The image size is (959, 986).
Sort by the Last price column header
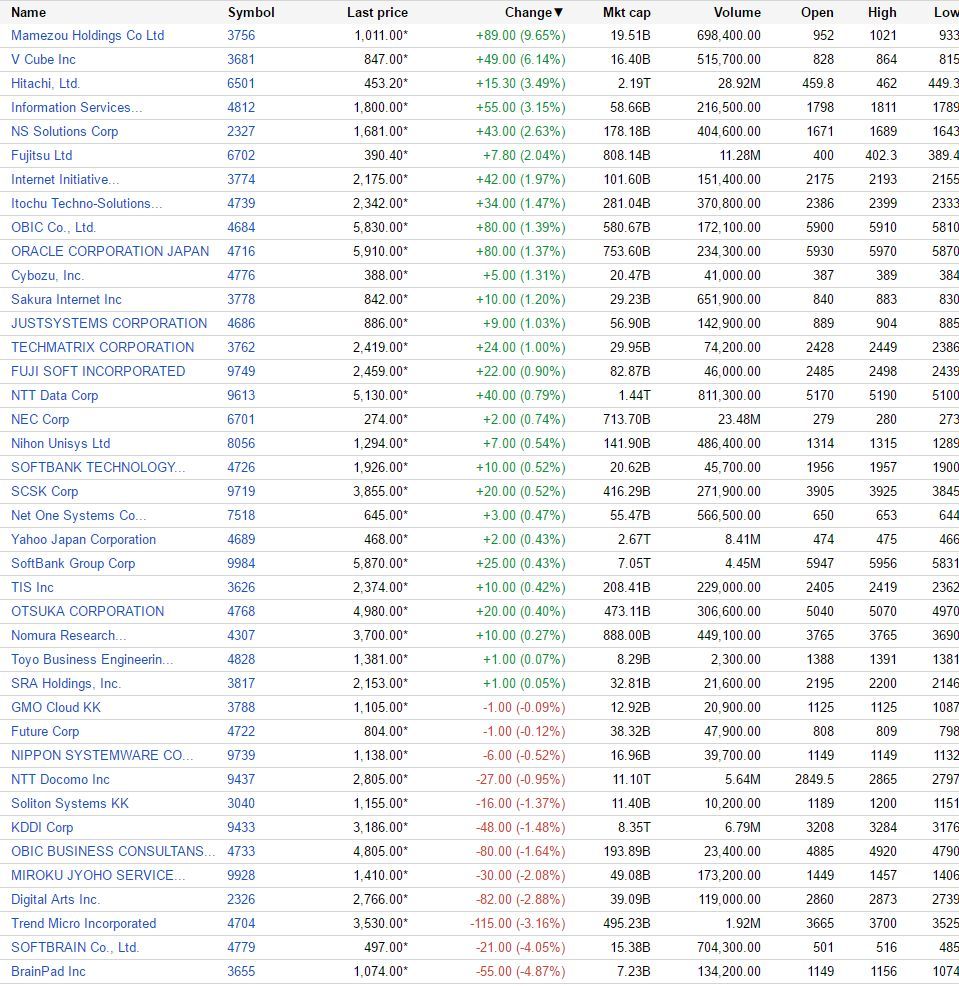coord(377,13)
